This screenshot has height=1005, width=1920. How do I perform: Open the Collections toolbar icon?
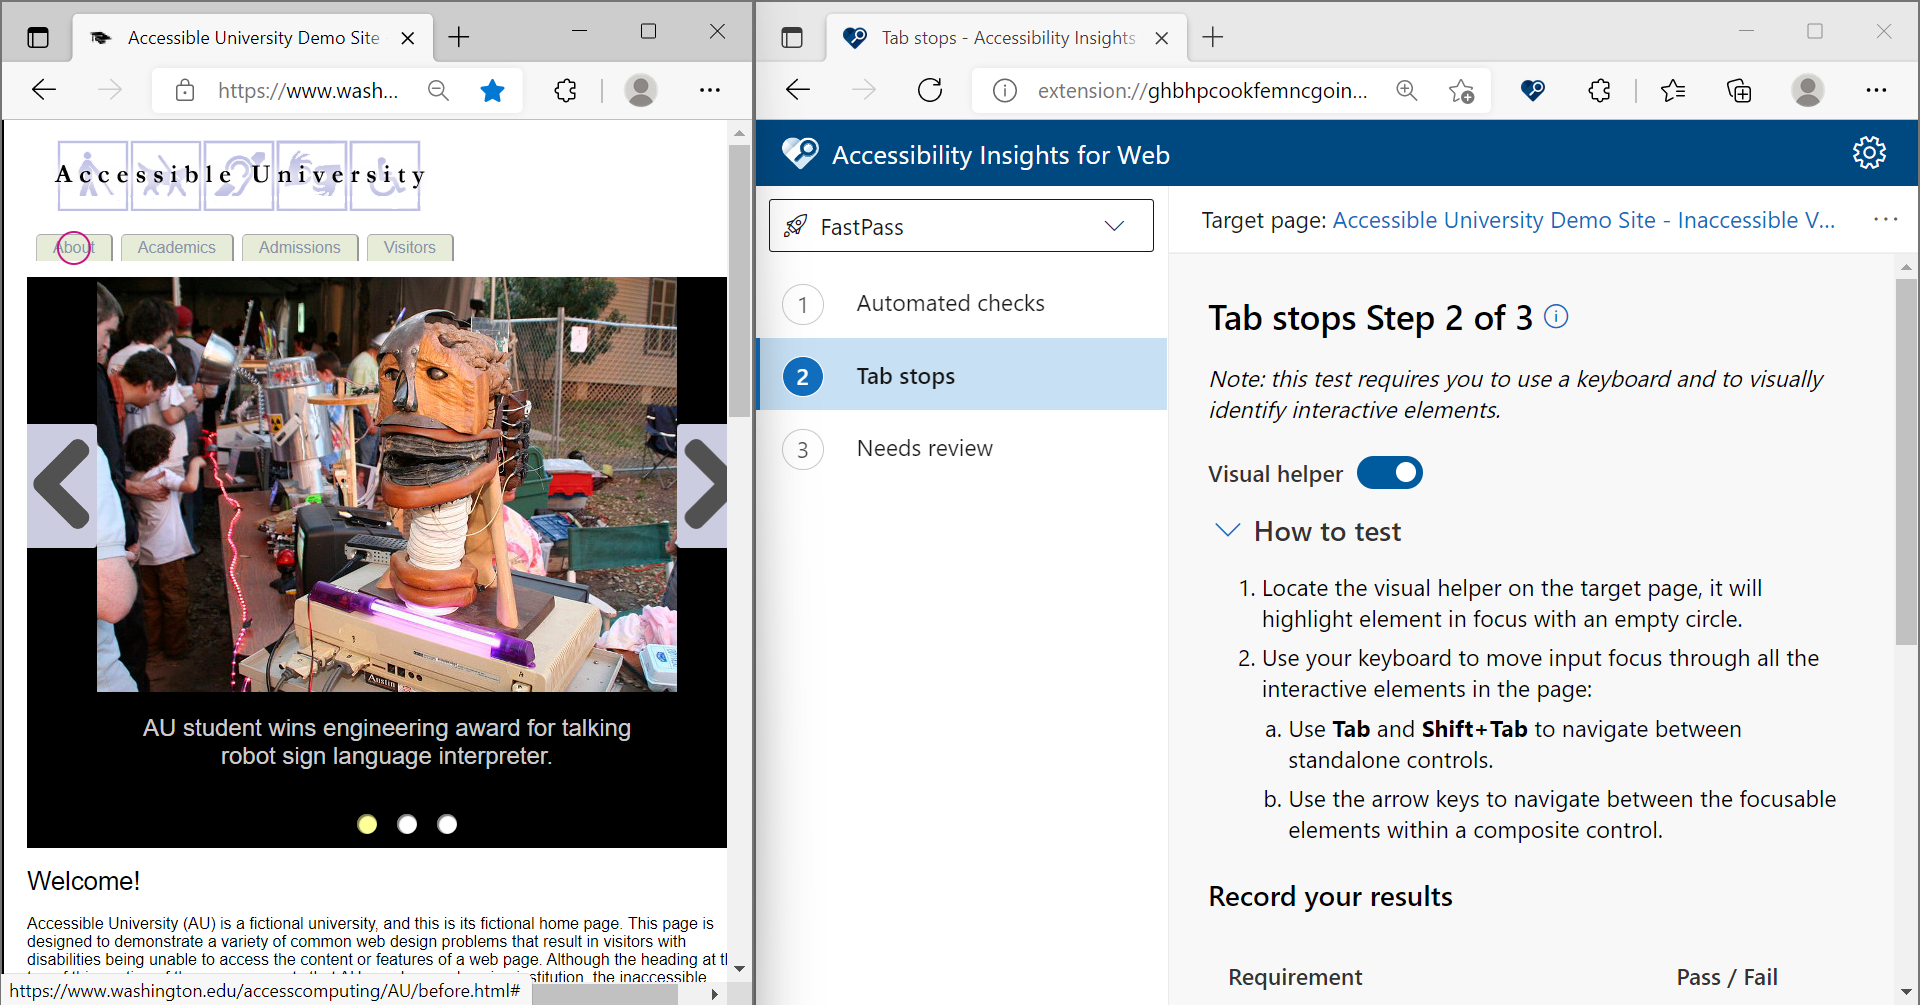tap(1739, 91)
